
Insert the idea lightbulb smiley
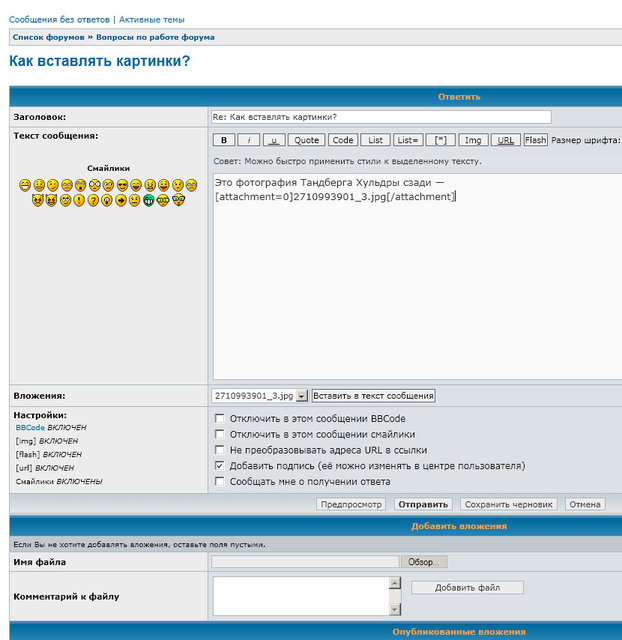point(107,200)
